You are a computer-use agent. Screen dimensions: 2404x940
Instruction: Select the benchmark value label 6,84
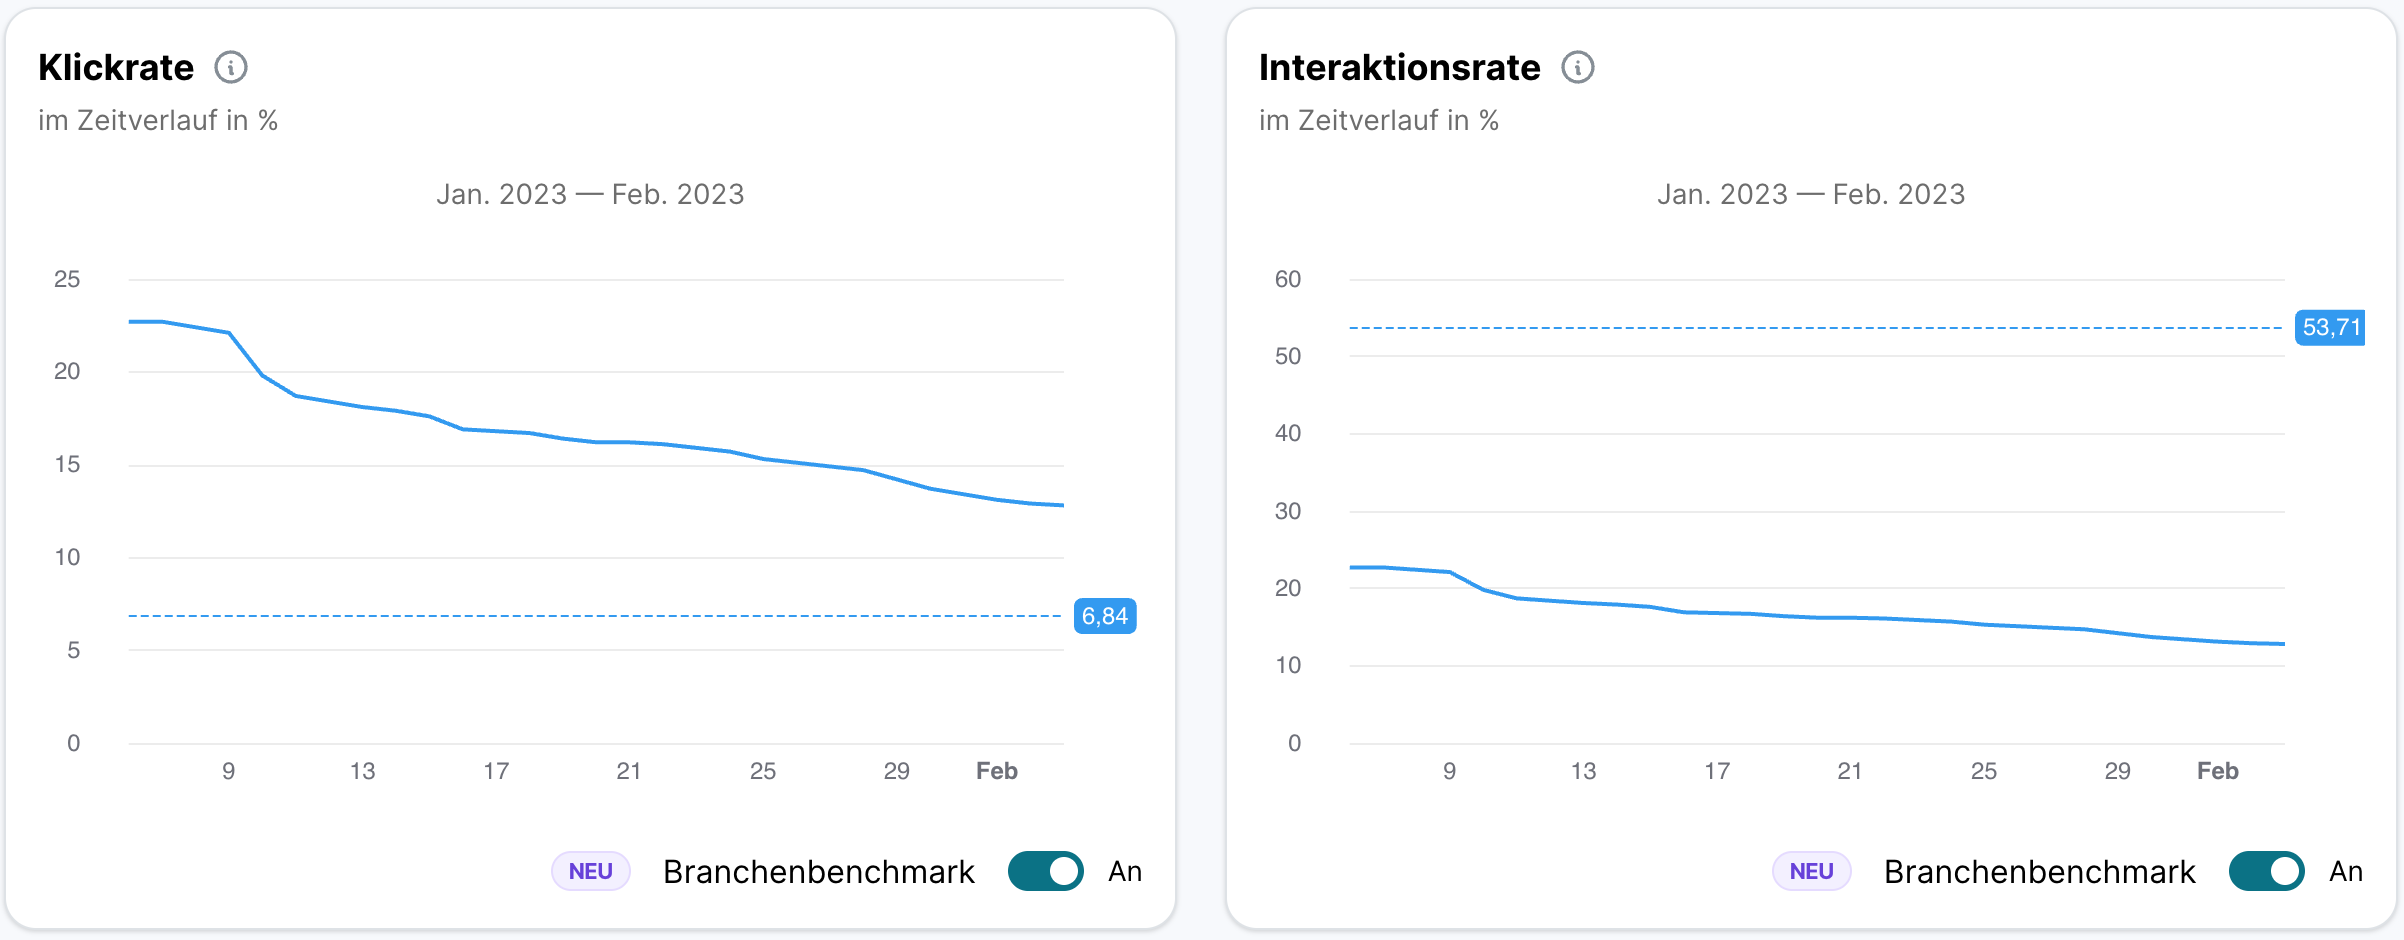[1105, 617]
